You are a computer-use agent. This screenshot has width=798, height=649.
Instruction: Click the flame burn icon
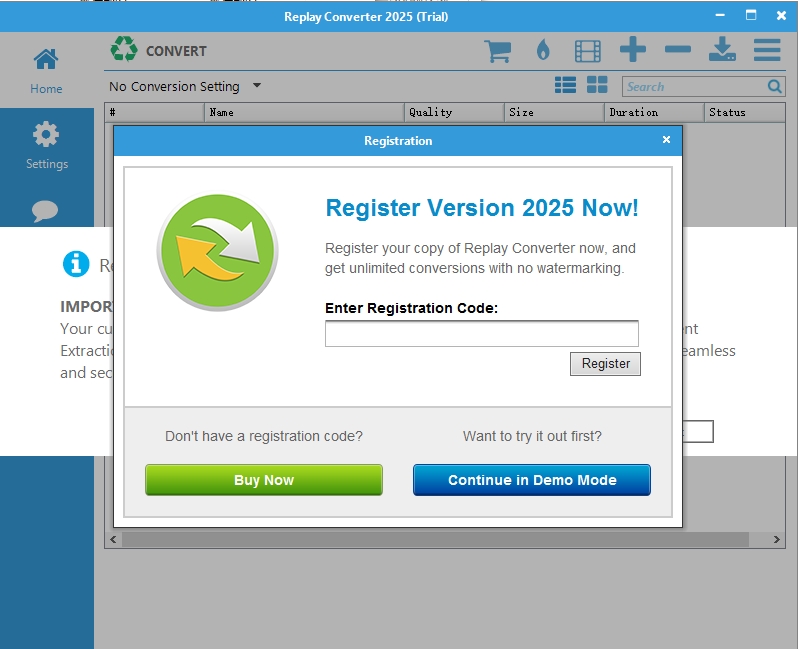click(x=543, y=51)
